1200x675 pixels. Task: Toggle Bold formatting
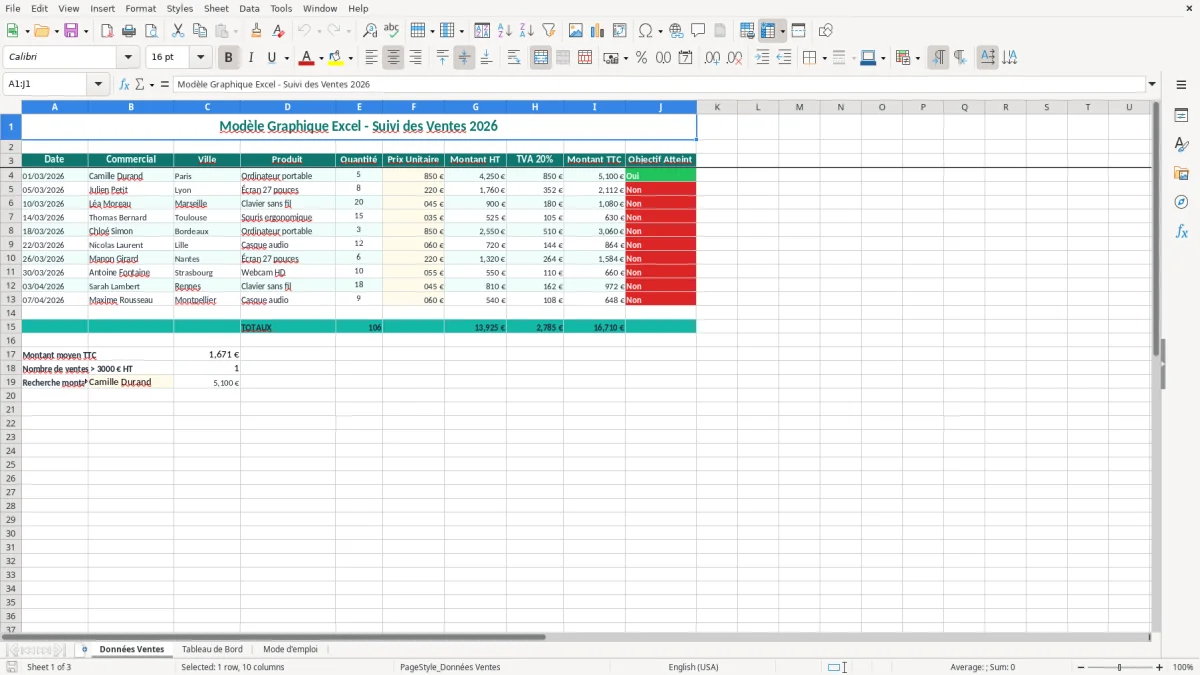[228, 58]
